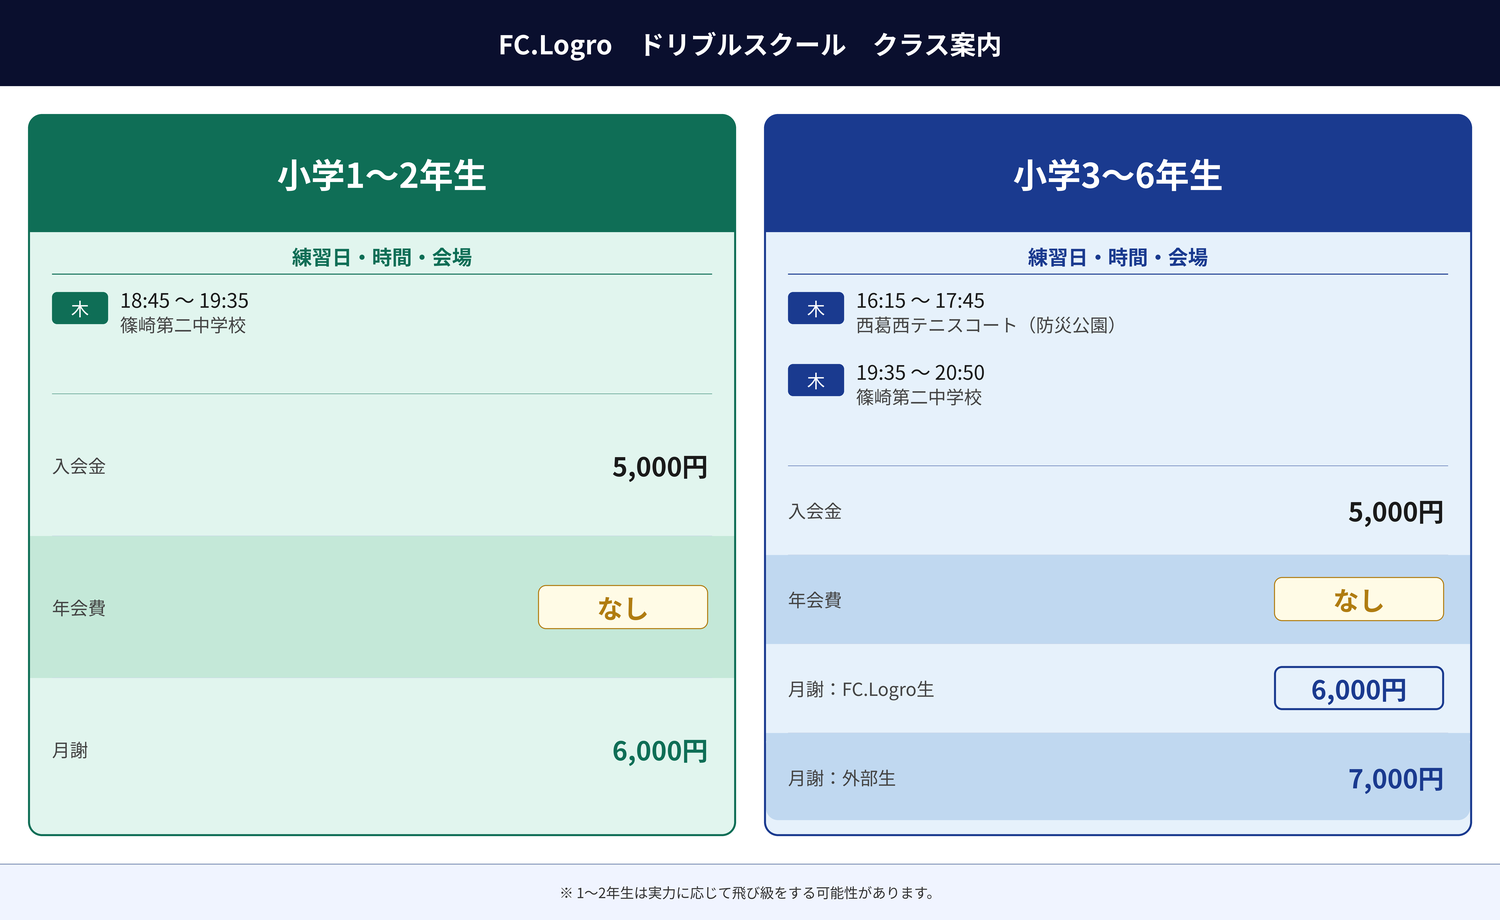Viewport: 1500px width, 920px height.
Task: Click the 小学1～2年生 green card header
Action: [x=382, y=175]
